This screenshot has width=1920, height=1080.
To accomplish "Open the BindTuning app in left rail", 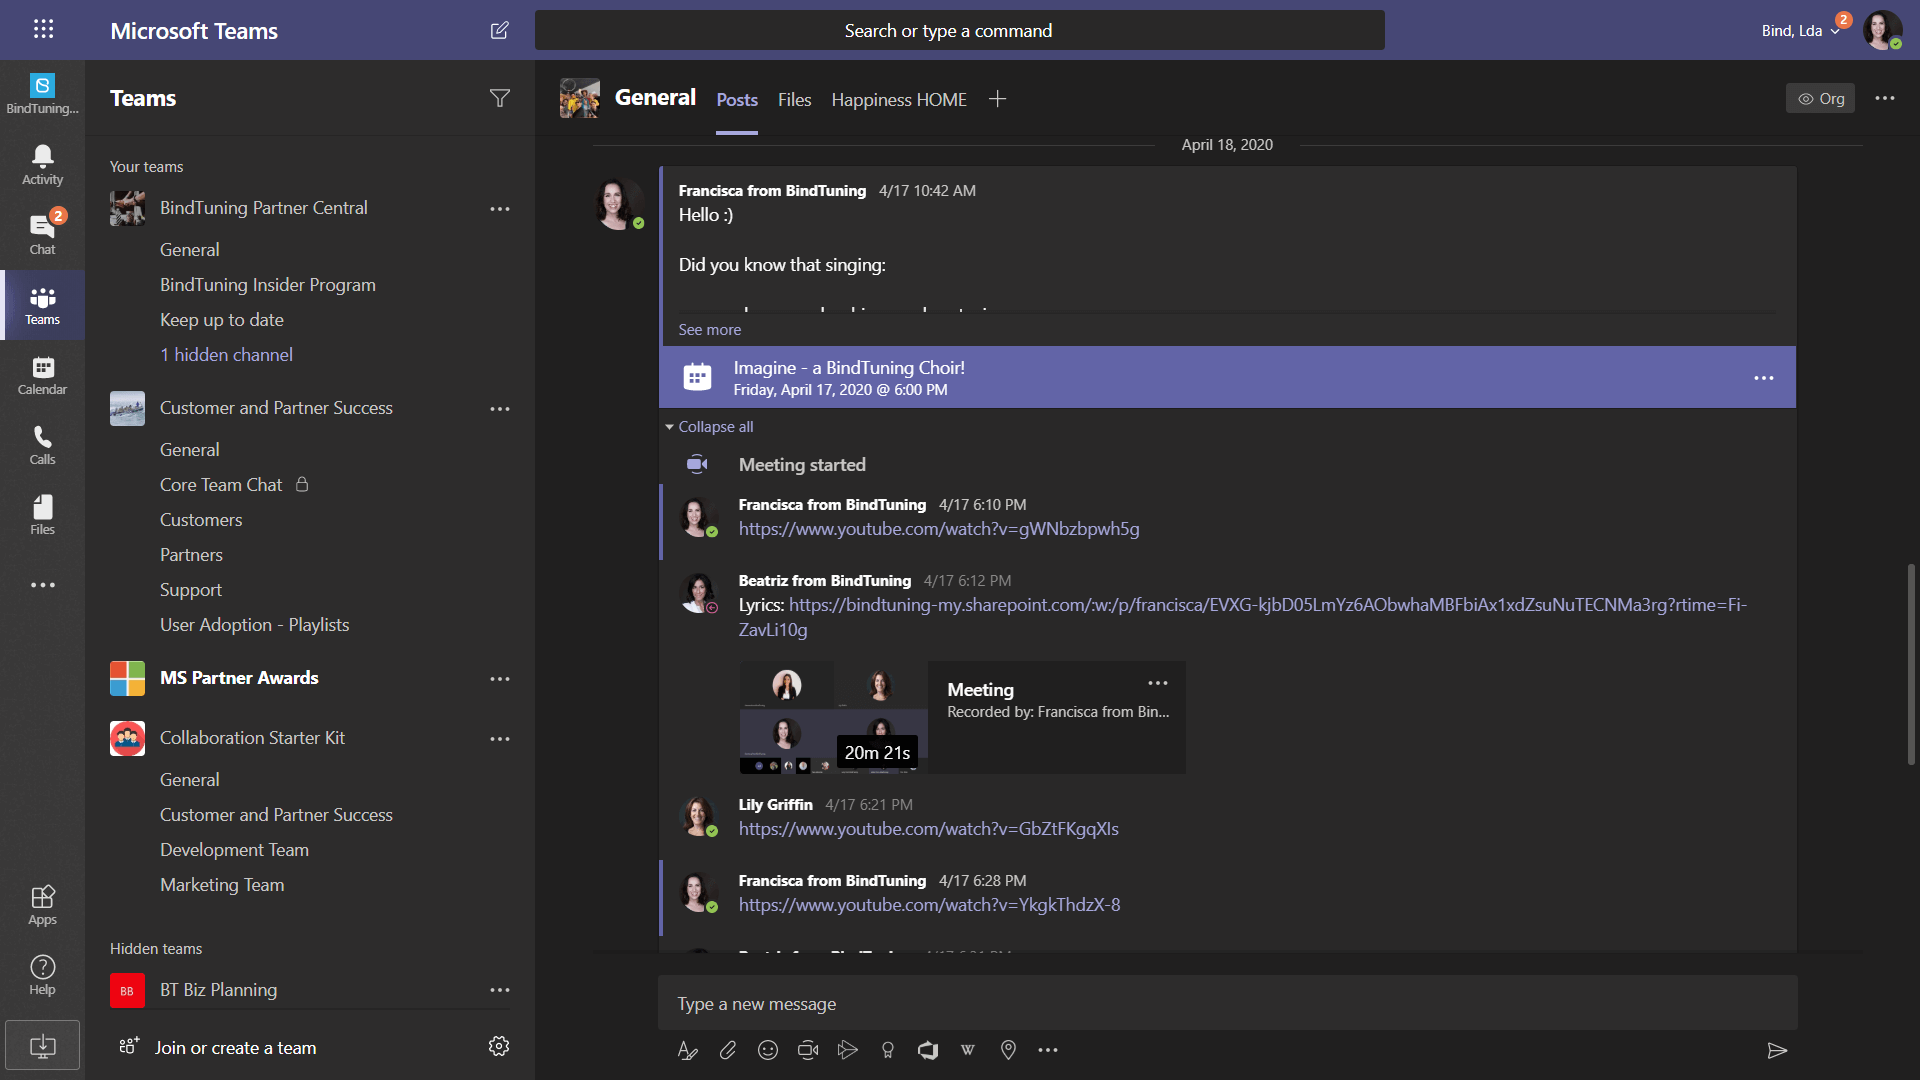I will point(42,94).
